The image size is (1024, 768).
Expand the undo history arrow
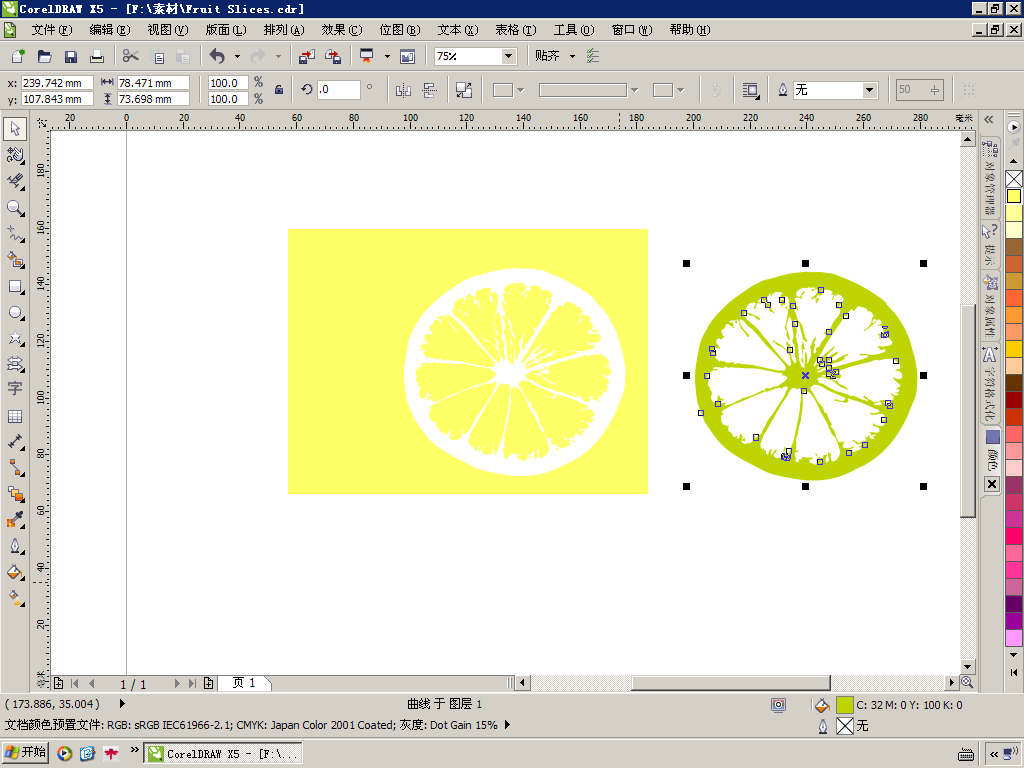(237, 56)
